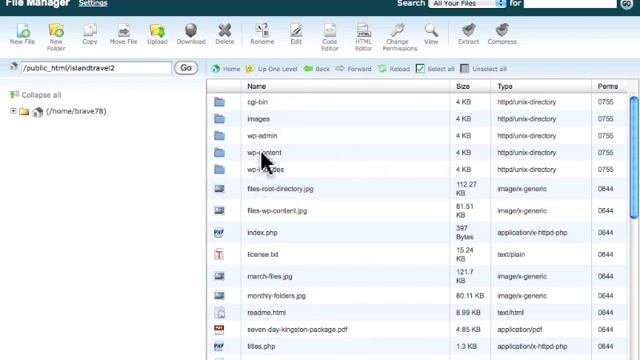Go Forward in navigation bar
This screenshot has width=640, height=360.
point(353,69)
